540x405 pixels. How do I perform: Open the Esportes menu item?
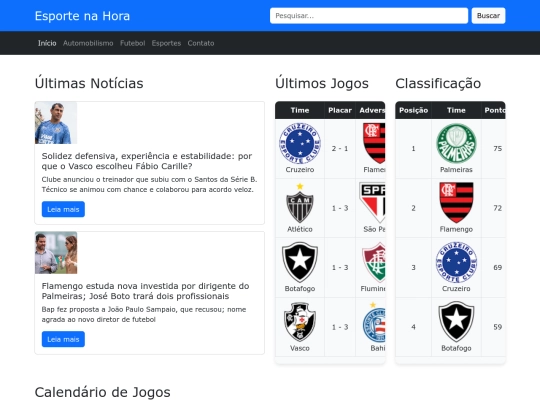(x=166, y=43)
